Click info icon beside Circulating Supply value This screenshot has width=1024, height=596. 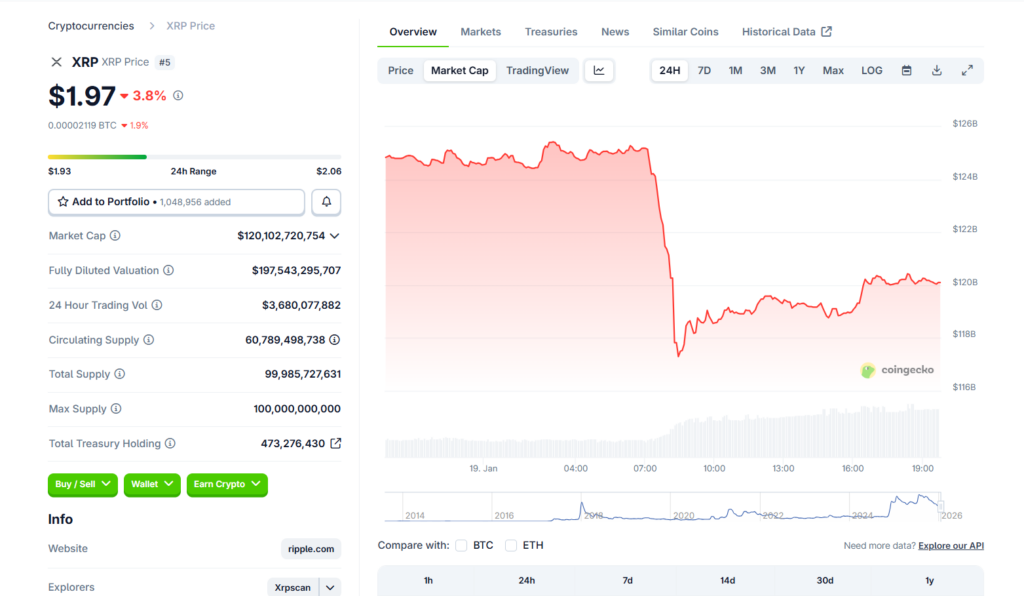click(x=335, y=340)
